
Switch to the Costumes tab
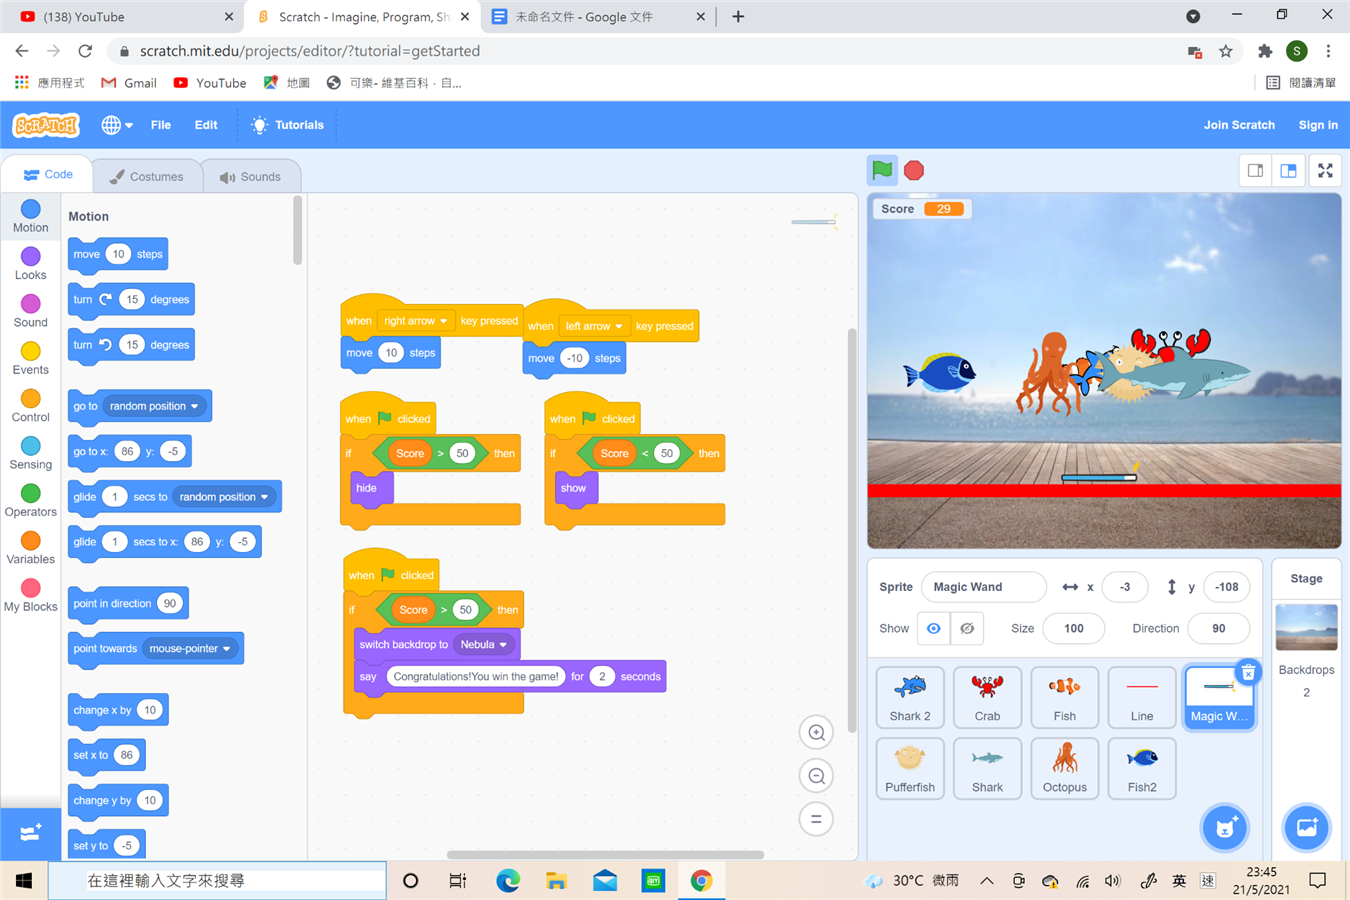pos(147,177)
